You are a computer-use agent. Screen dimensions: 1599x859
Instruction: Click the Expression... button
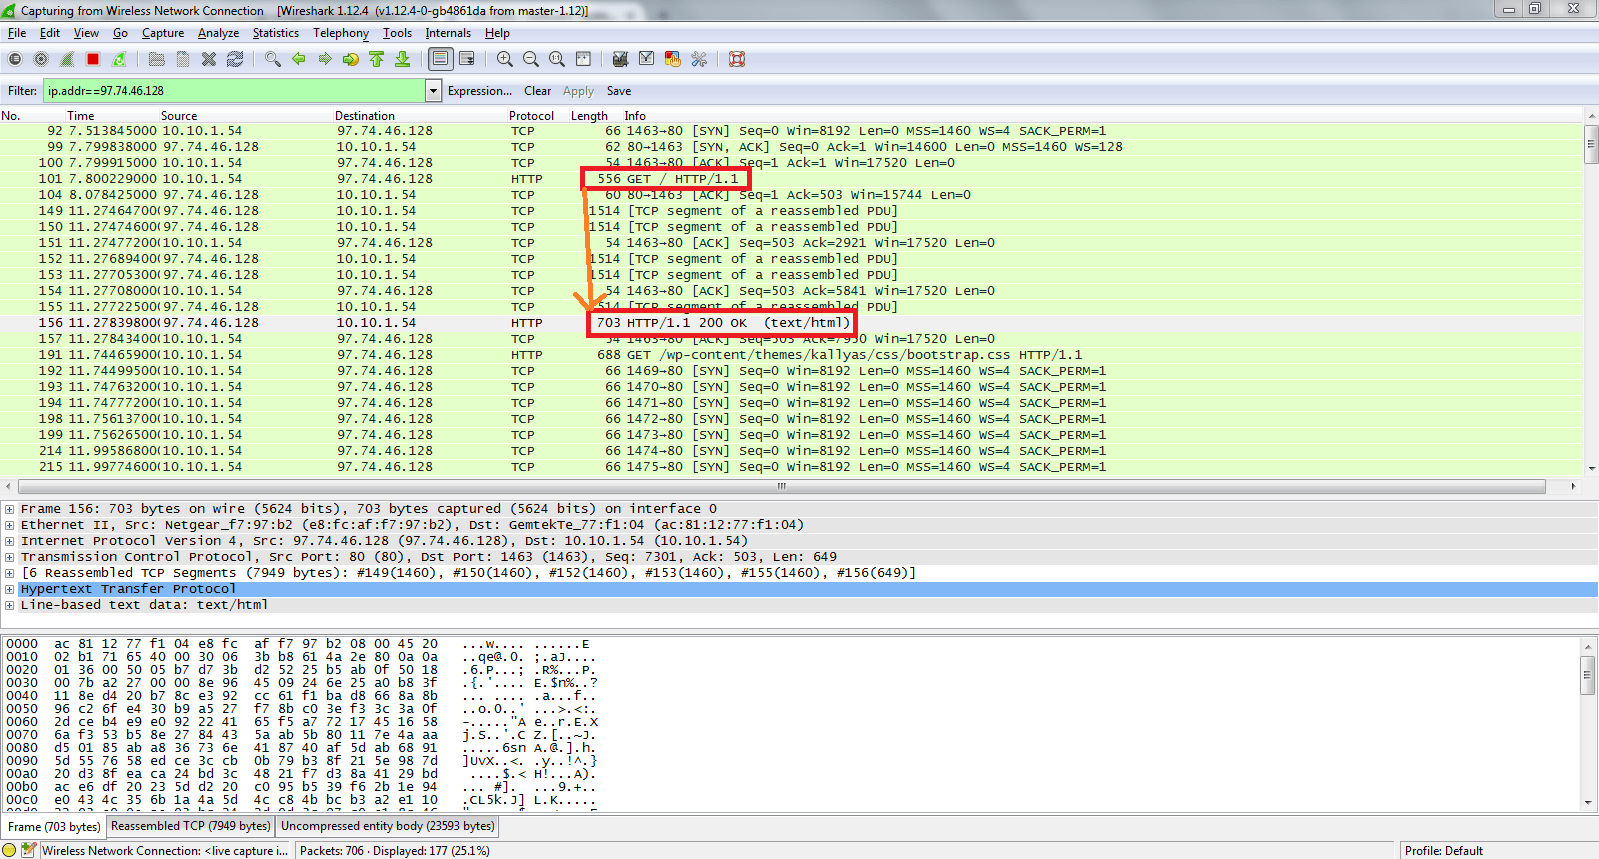point(480,91)
